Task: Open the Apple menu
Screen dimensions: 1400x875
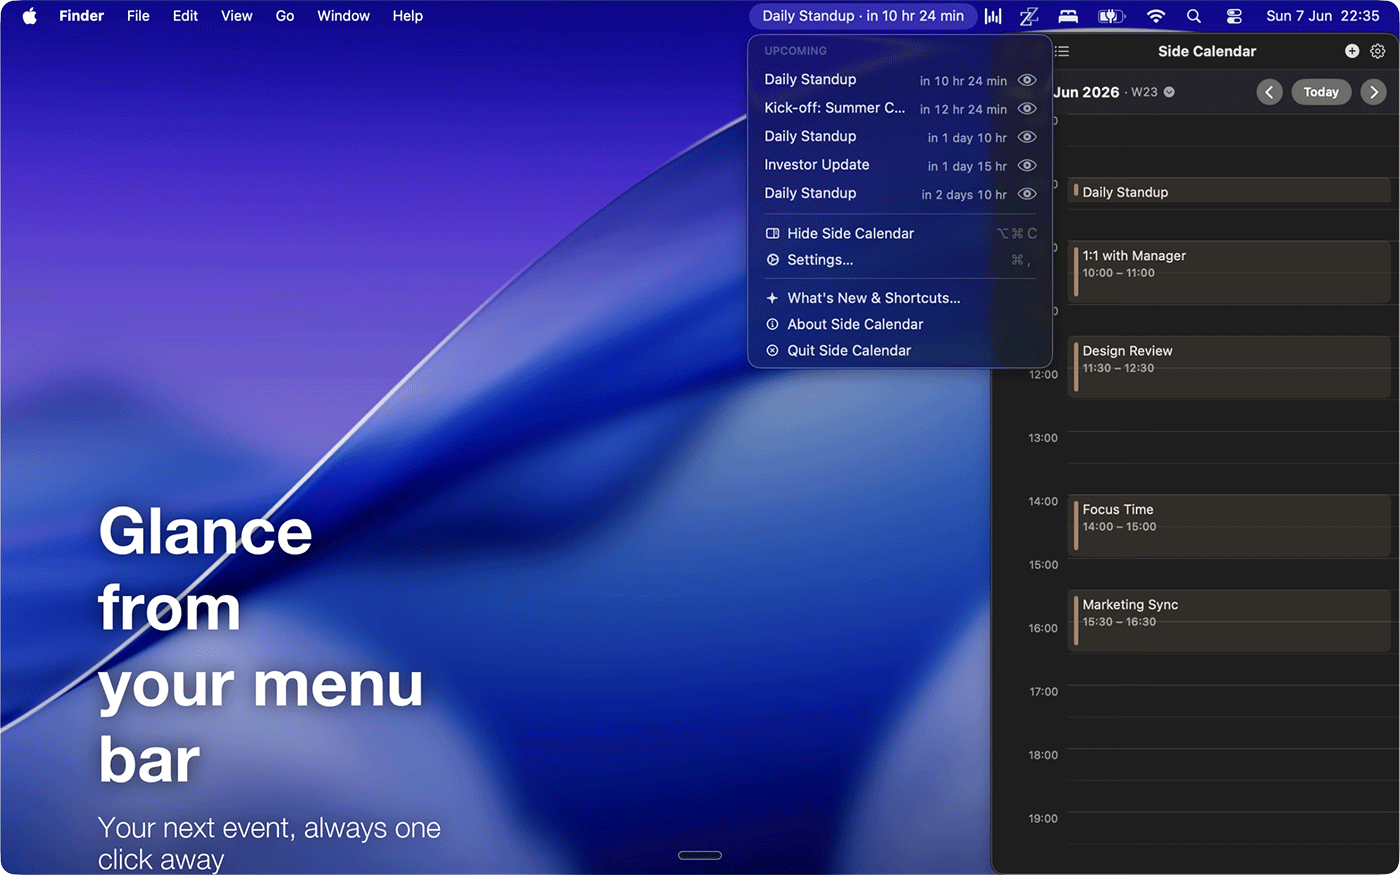Action: coord(30,16)
